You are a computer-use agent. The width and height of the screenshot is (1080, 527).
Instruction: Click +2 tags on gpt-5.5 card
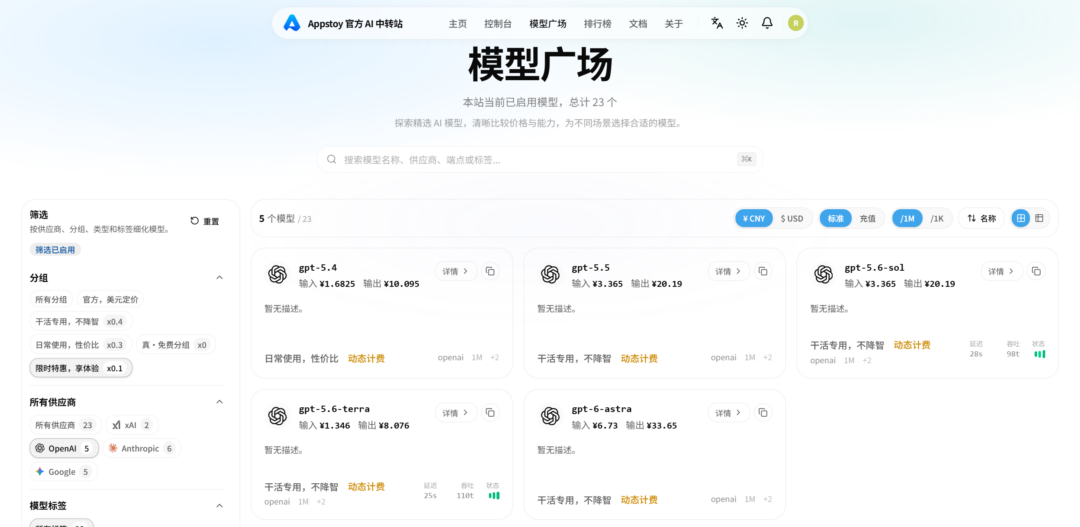coord(767,358)
